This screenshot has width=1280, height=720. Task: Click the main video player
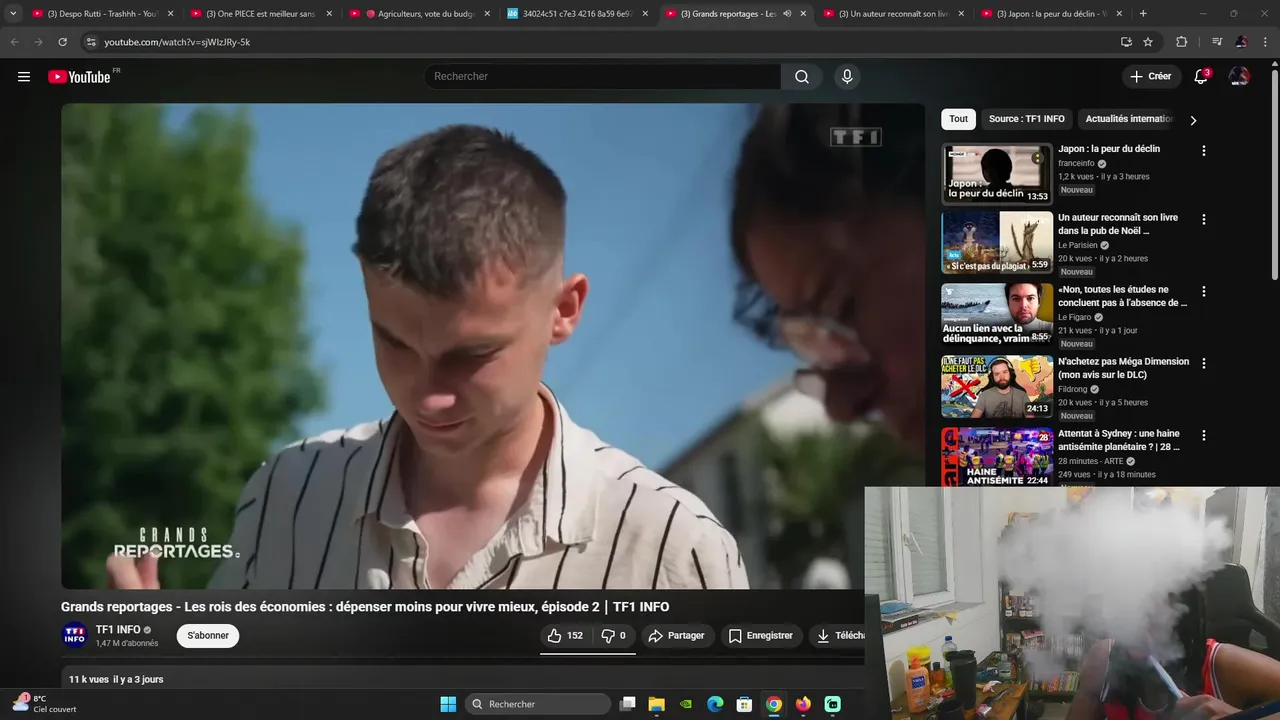click(x=493, y=346)
